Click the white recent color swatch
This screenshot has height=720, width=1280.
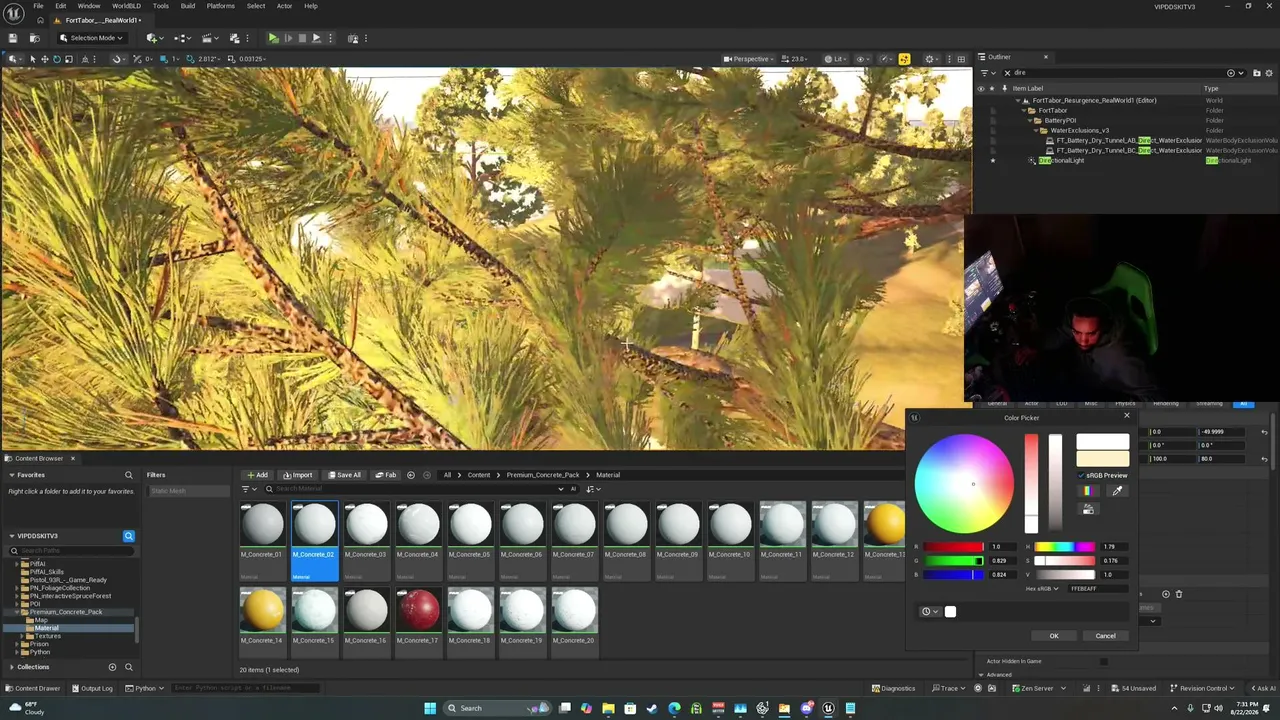coord(950,612)
